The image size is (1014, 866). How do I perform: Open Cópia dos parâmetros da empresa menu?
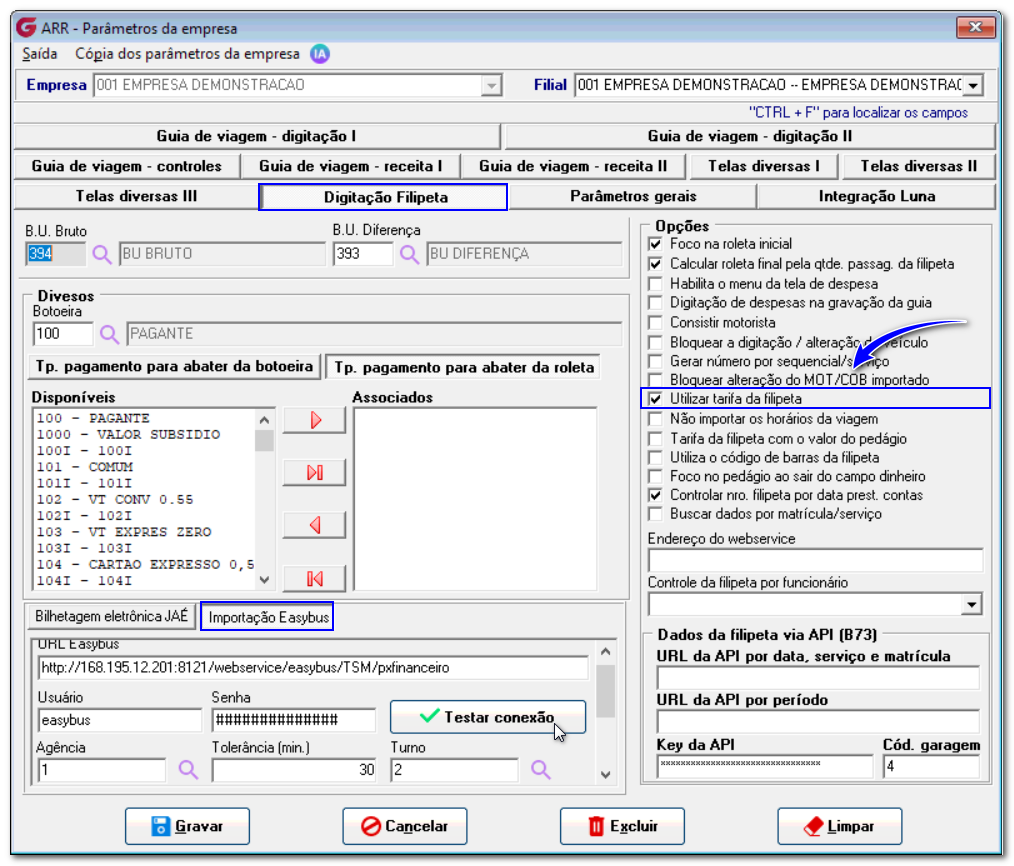[x=188, y=54]
